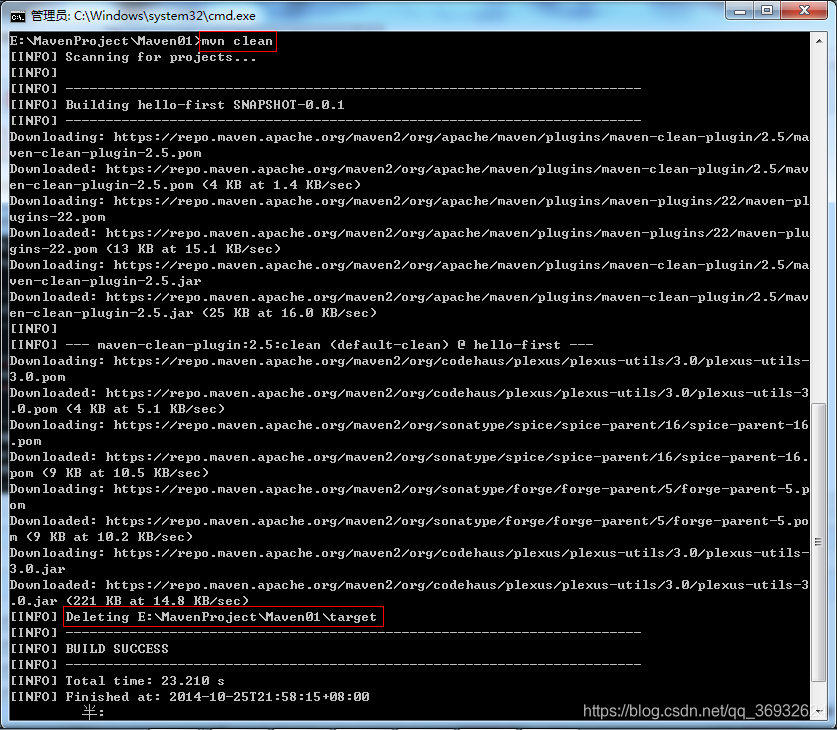The image size is (837, 730).
Task: Click the '(9 KB at 10.5 KB/sec)' text
Action: (x=125, y=473)
